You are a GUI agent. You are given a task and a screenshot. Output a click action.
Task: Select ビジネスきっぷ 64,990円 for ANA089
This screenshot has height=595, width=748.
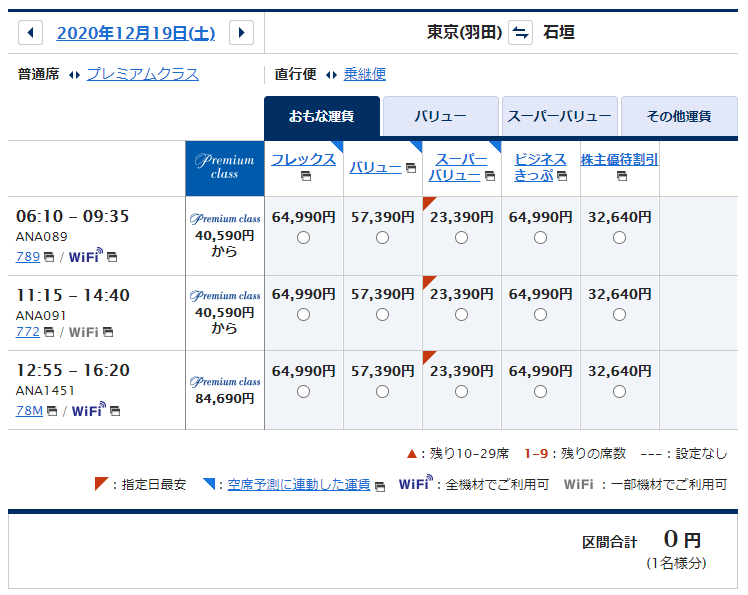pos(540,238)
